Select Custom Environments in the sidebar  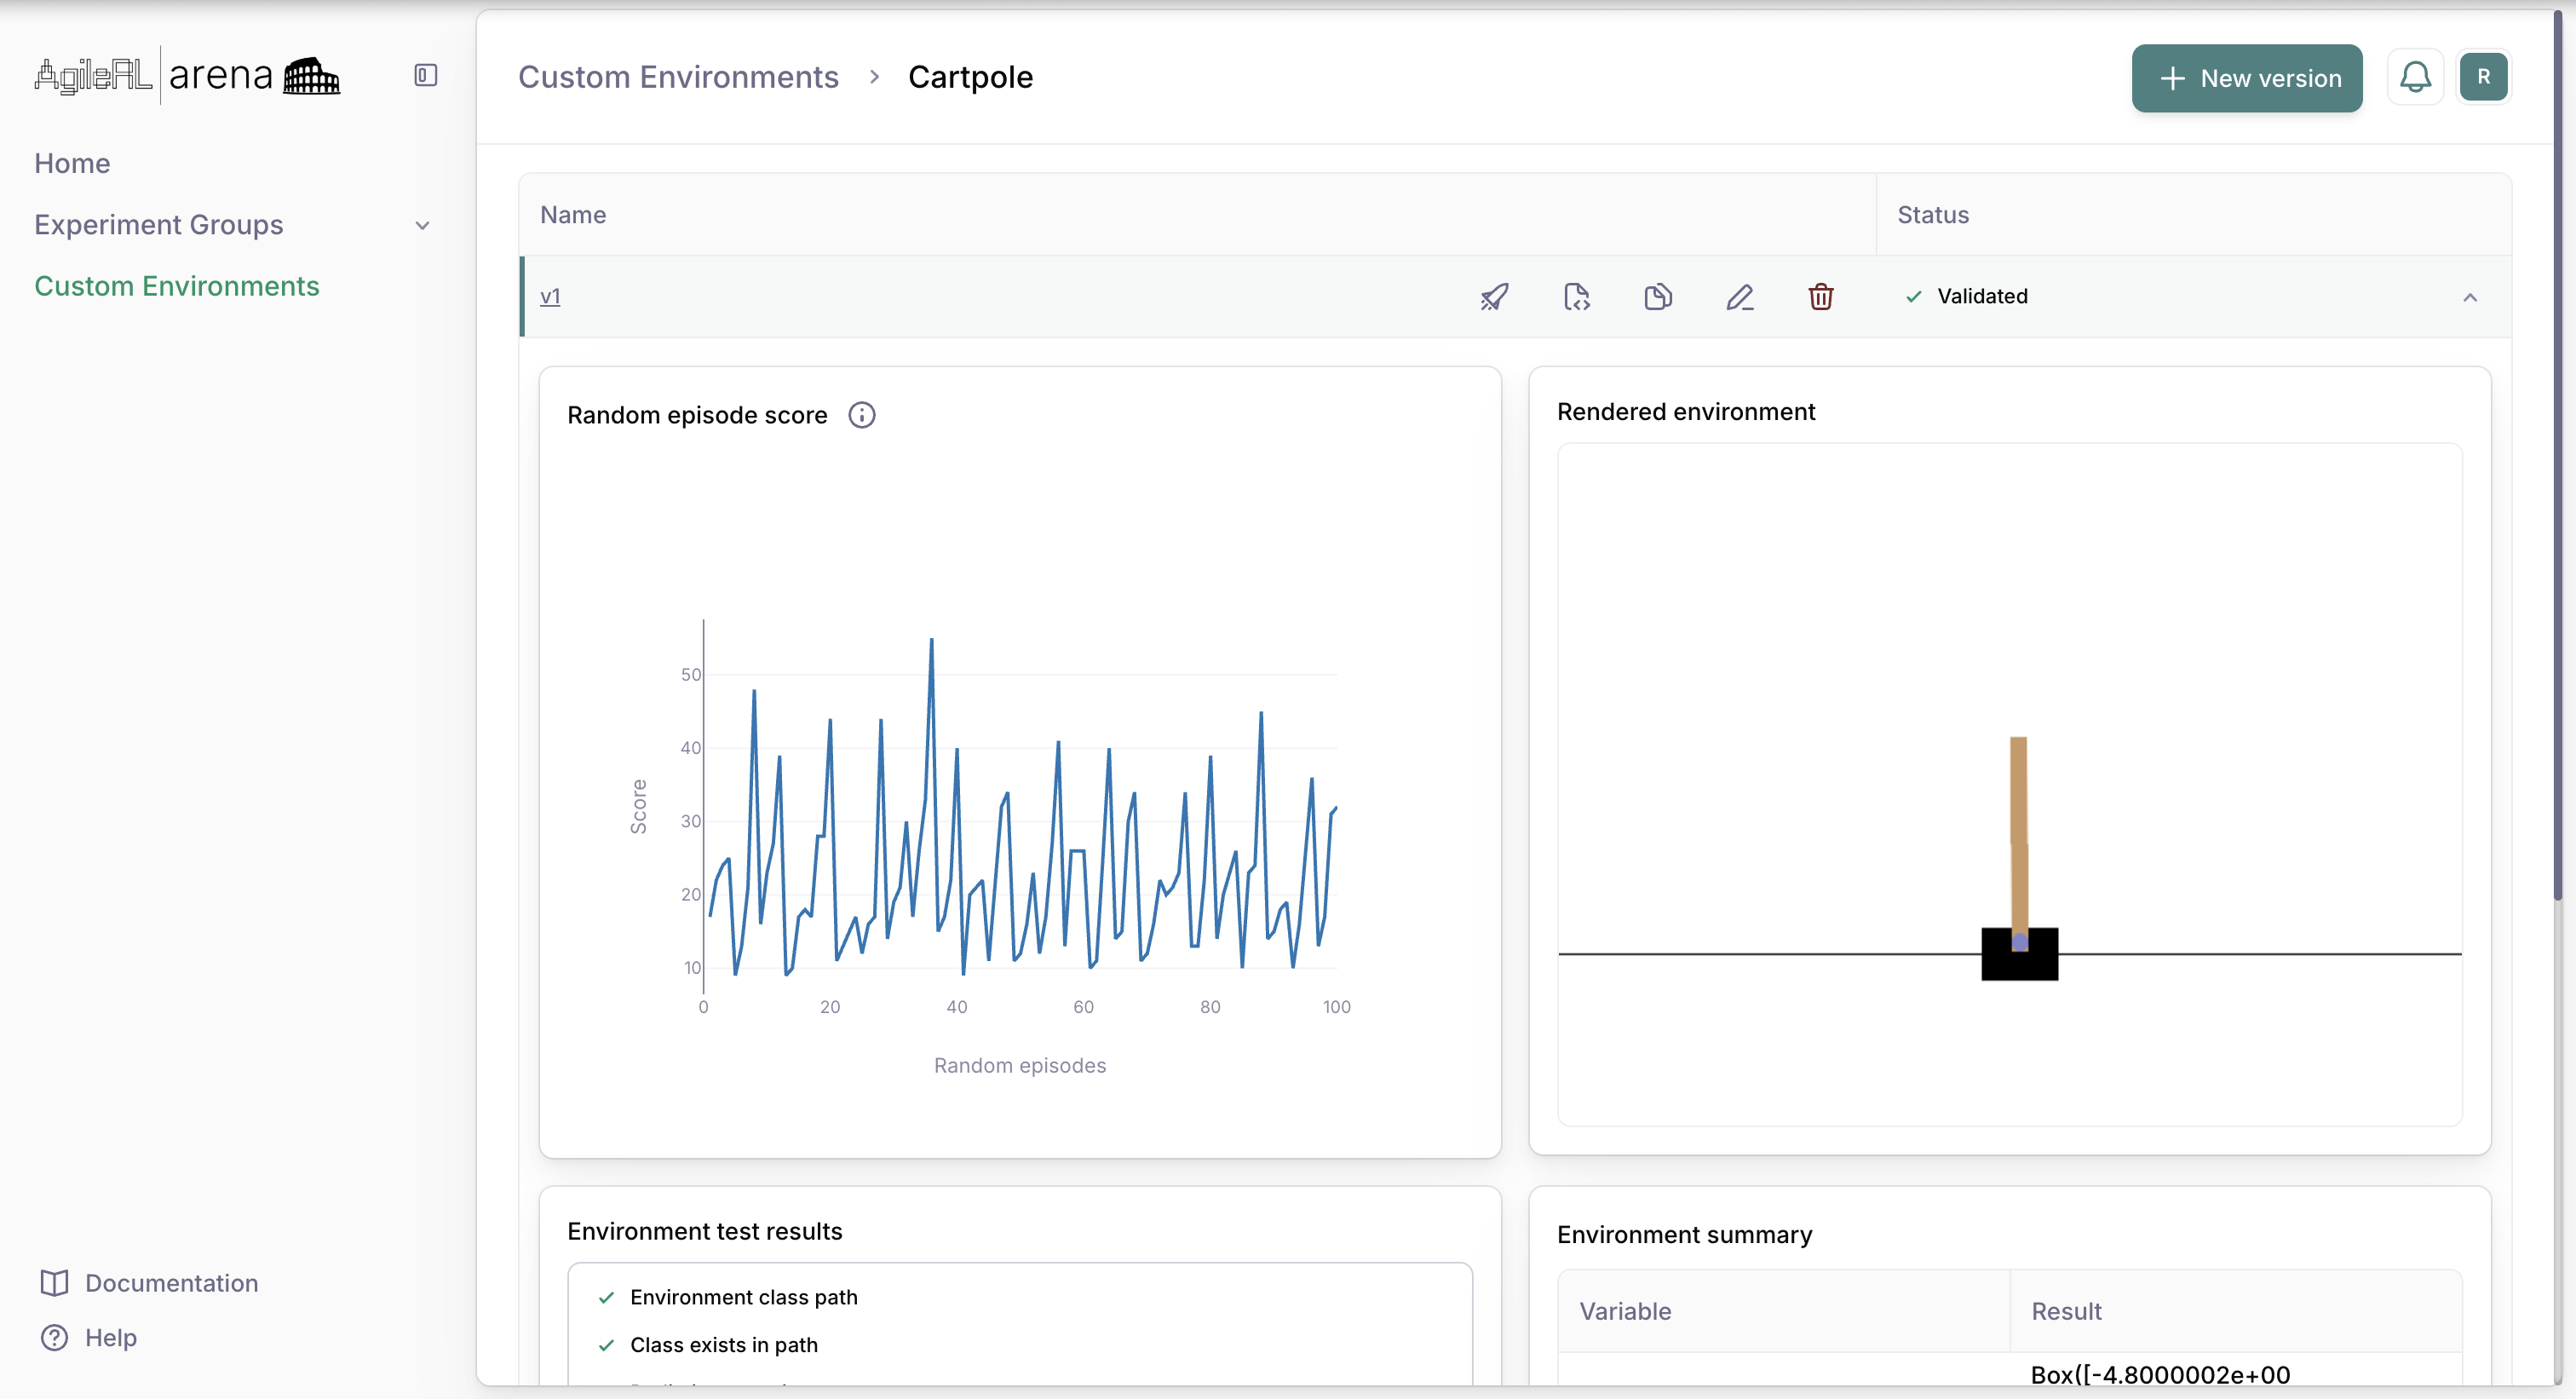click(x=176, y=287)
